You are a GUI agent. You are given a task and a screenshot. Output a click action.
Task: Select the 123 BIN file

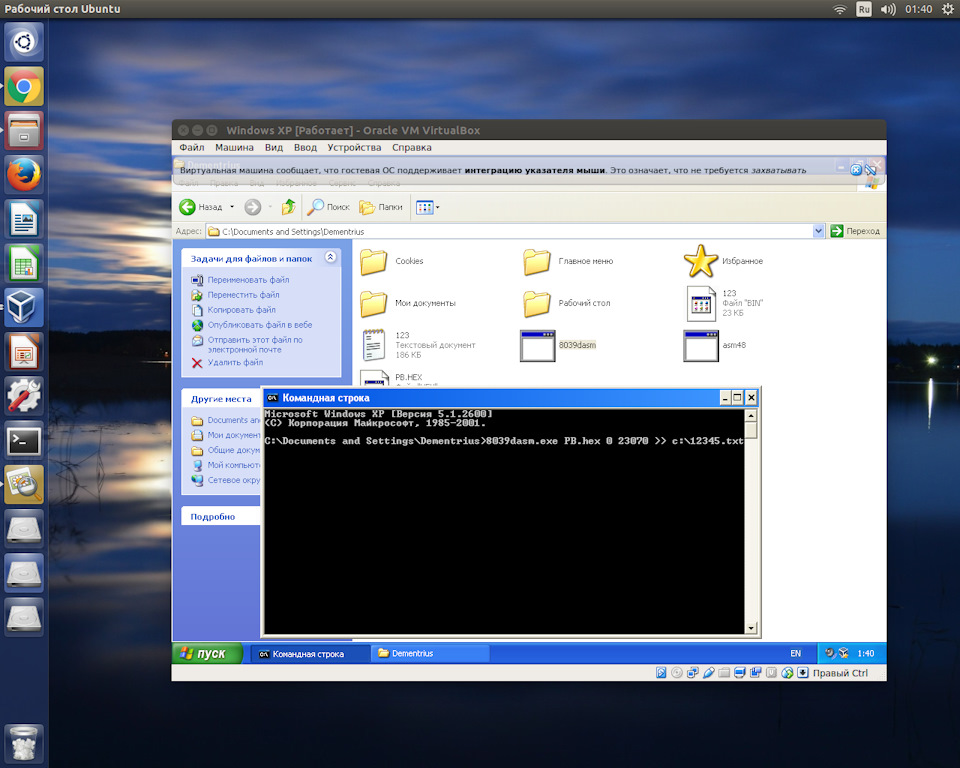[x=725, y=303]
